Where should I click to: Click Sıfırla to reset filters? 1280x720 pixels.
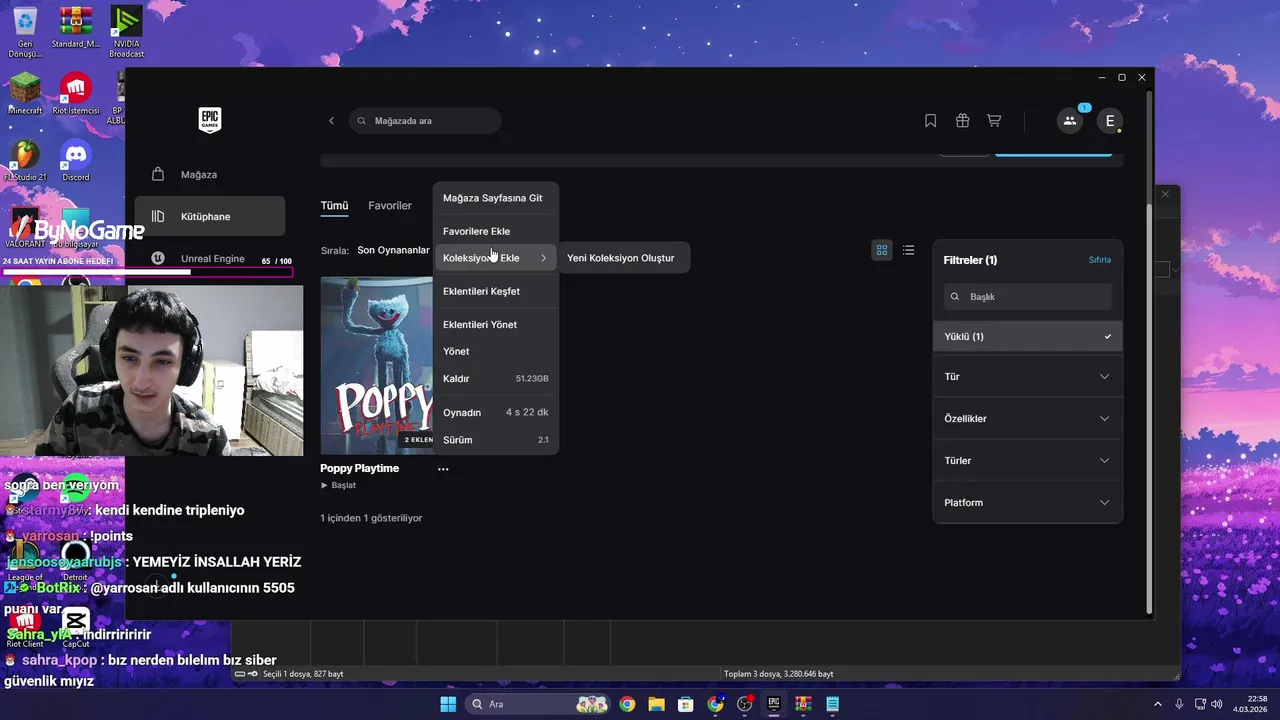point(1100,260)
